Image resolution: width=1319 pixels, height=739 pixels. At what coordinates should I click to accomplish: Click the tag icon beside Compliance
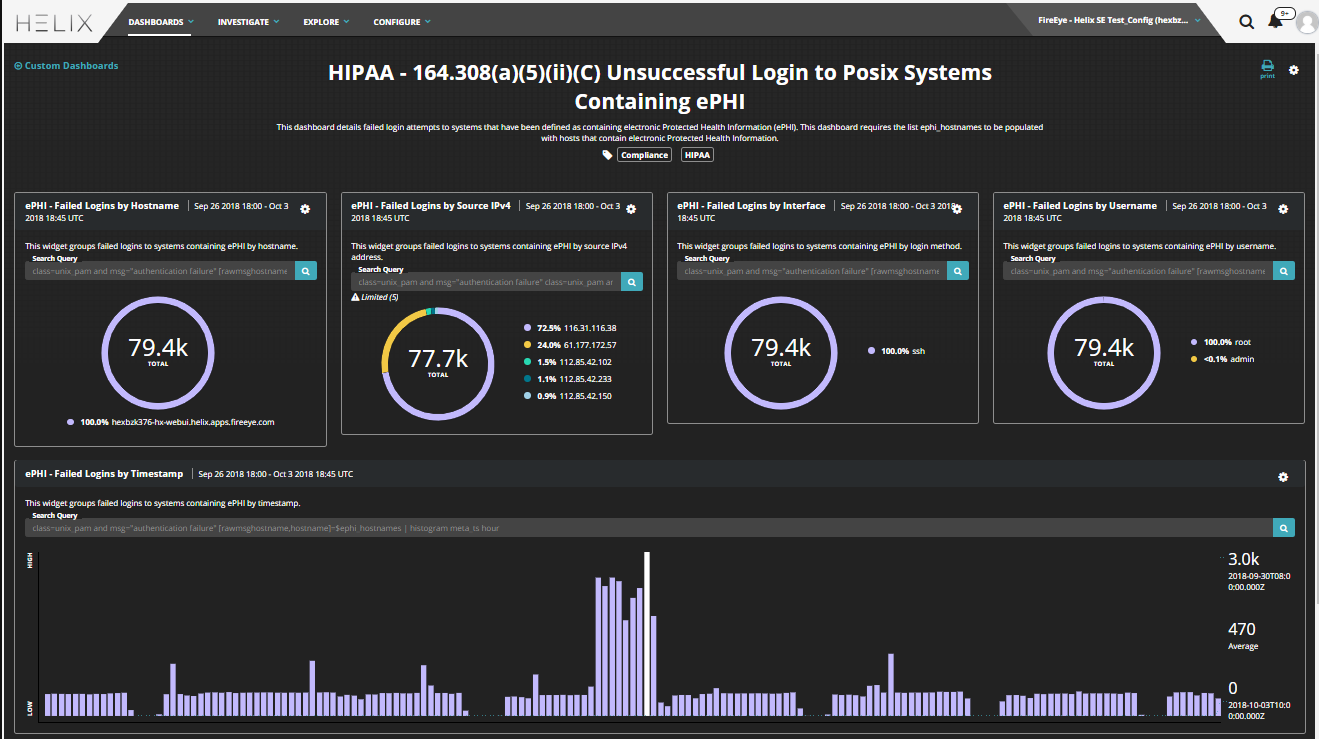[607, 155]
